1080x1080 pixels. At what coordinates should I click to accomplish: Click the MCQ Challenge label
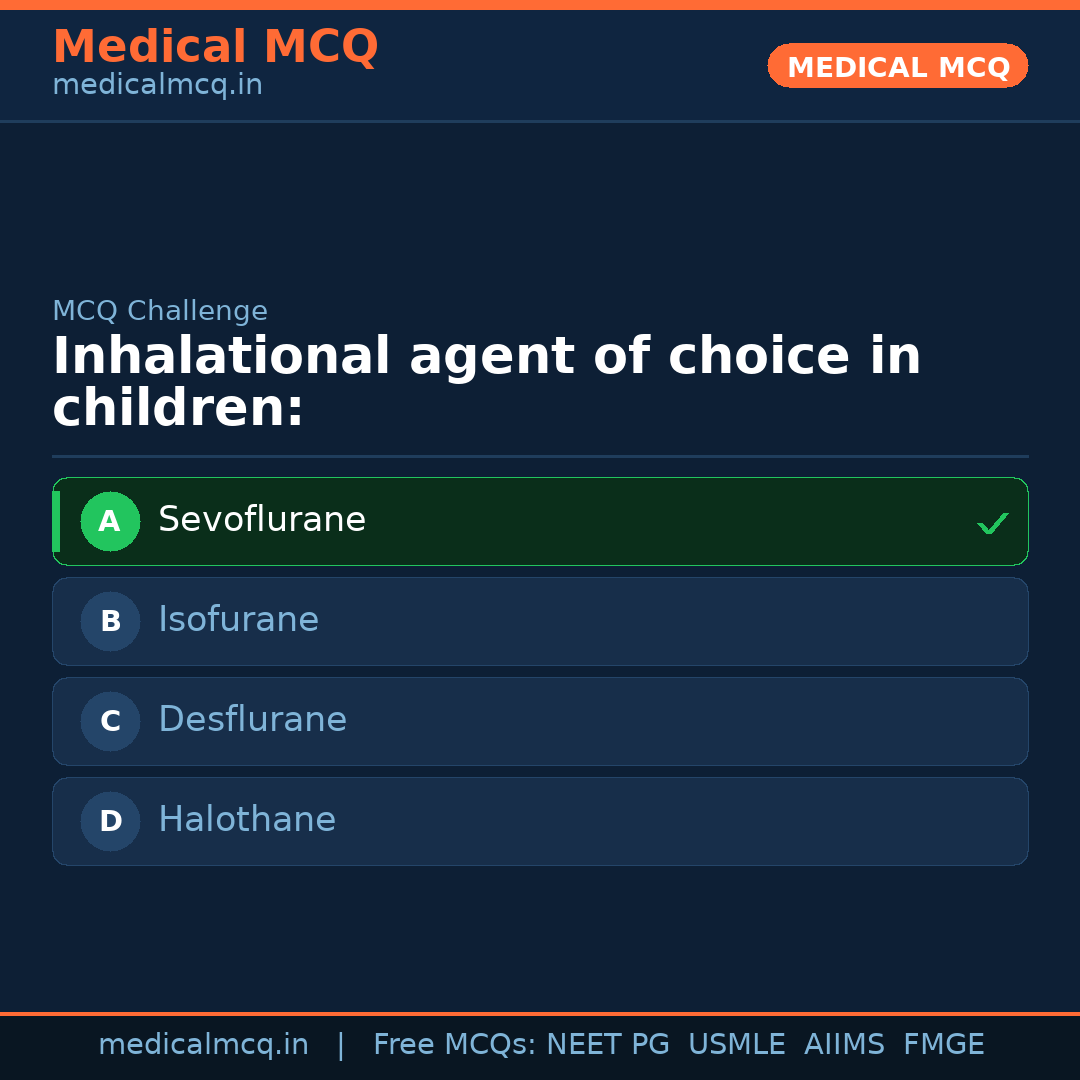point(160,311)
